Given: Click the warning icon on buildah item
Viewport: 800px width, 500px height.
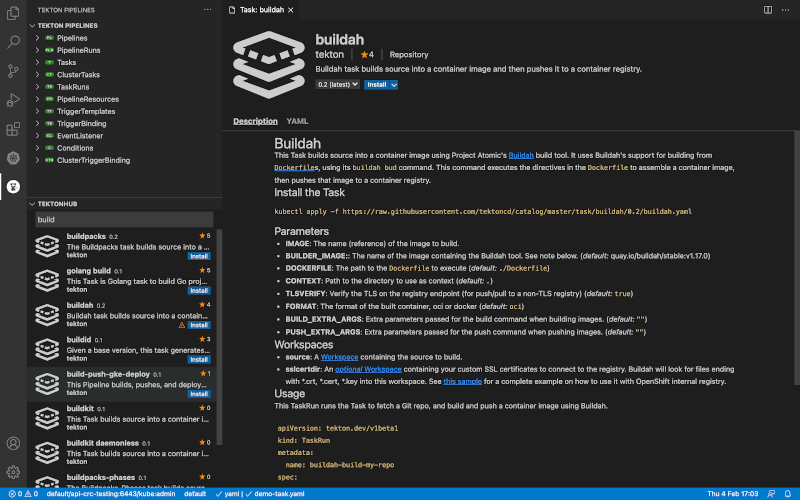Looking at the screenshot, I should tap(182, 325).
